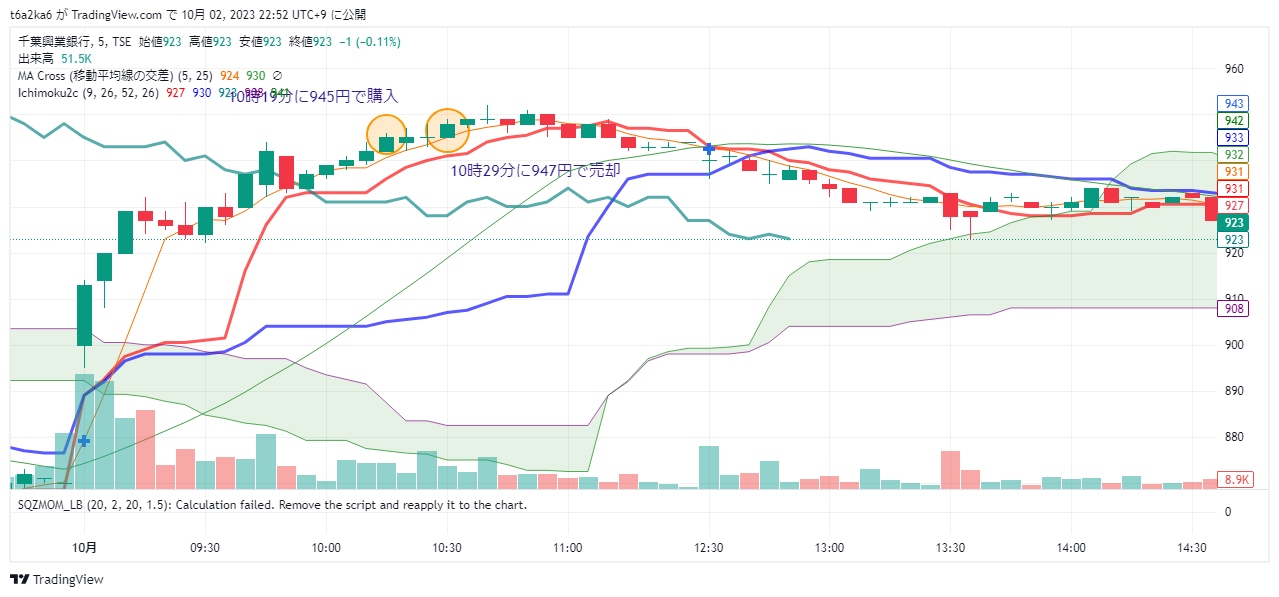The image size is (1279, 597).
Task: Click the dark green 923 current price label
Action: [x=1233, y=223]
